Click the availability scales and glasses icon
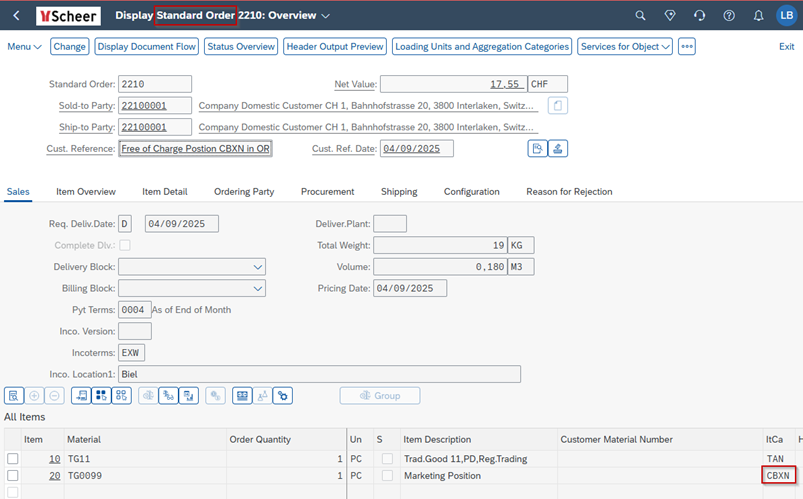 (x=168, y=396)
